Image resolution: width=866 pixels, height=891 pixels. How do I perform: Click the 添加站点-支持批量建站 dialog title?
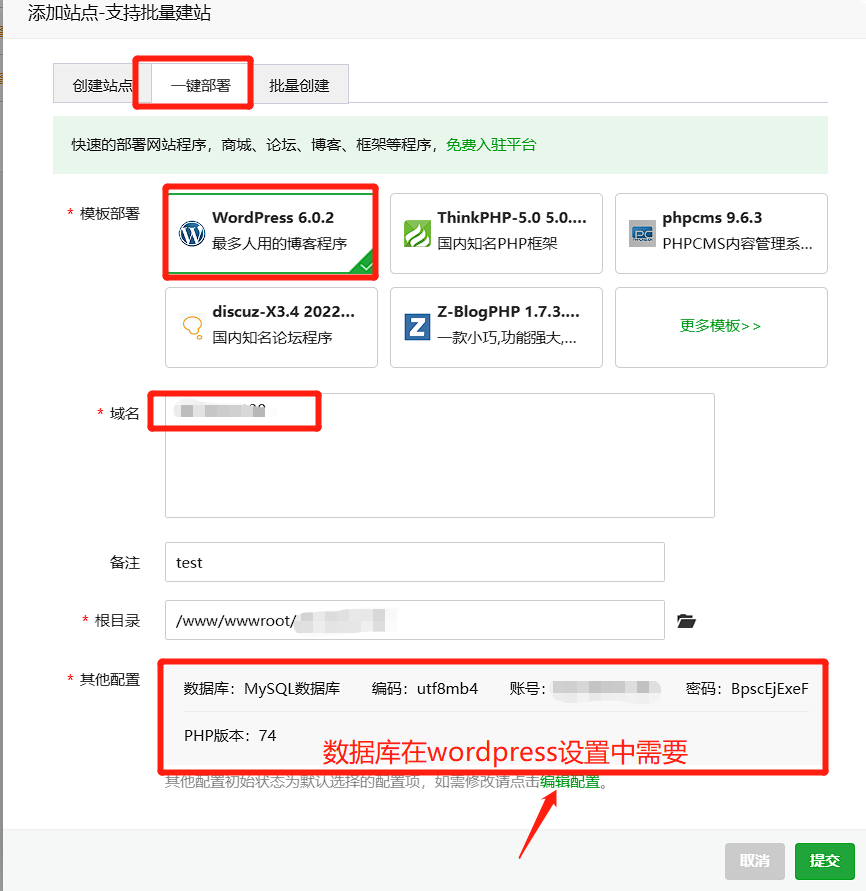point(119,13)
